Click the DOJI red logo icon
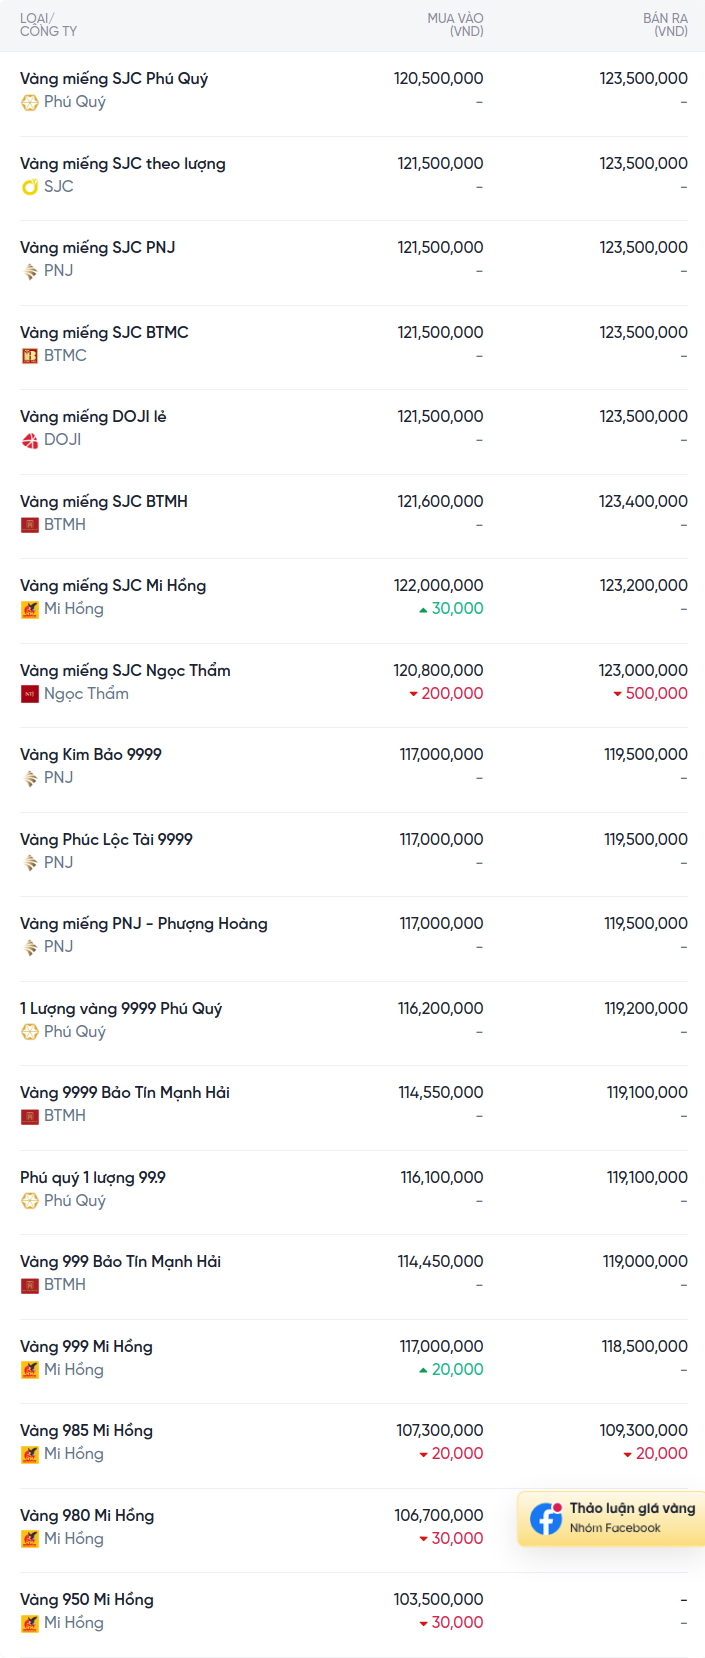 point(30,440)
